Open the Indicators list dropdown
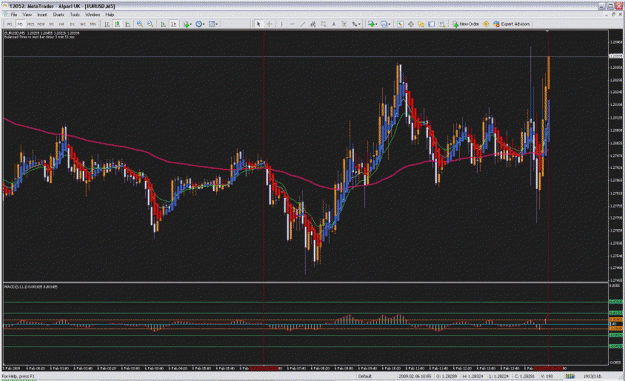The height and width of the screenshot is (381, 625). pyautogui.click(x=188, y=24)
